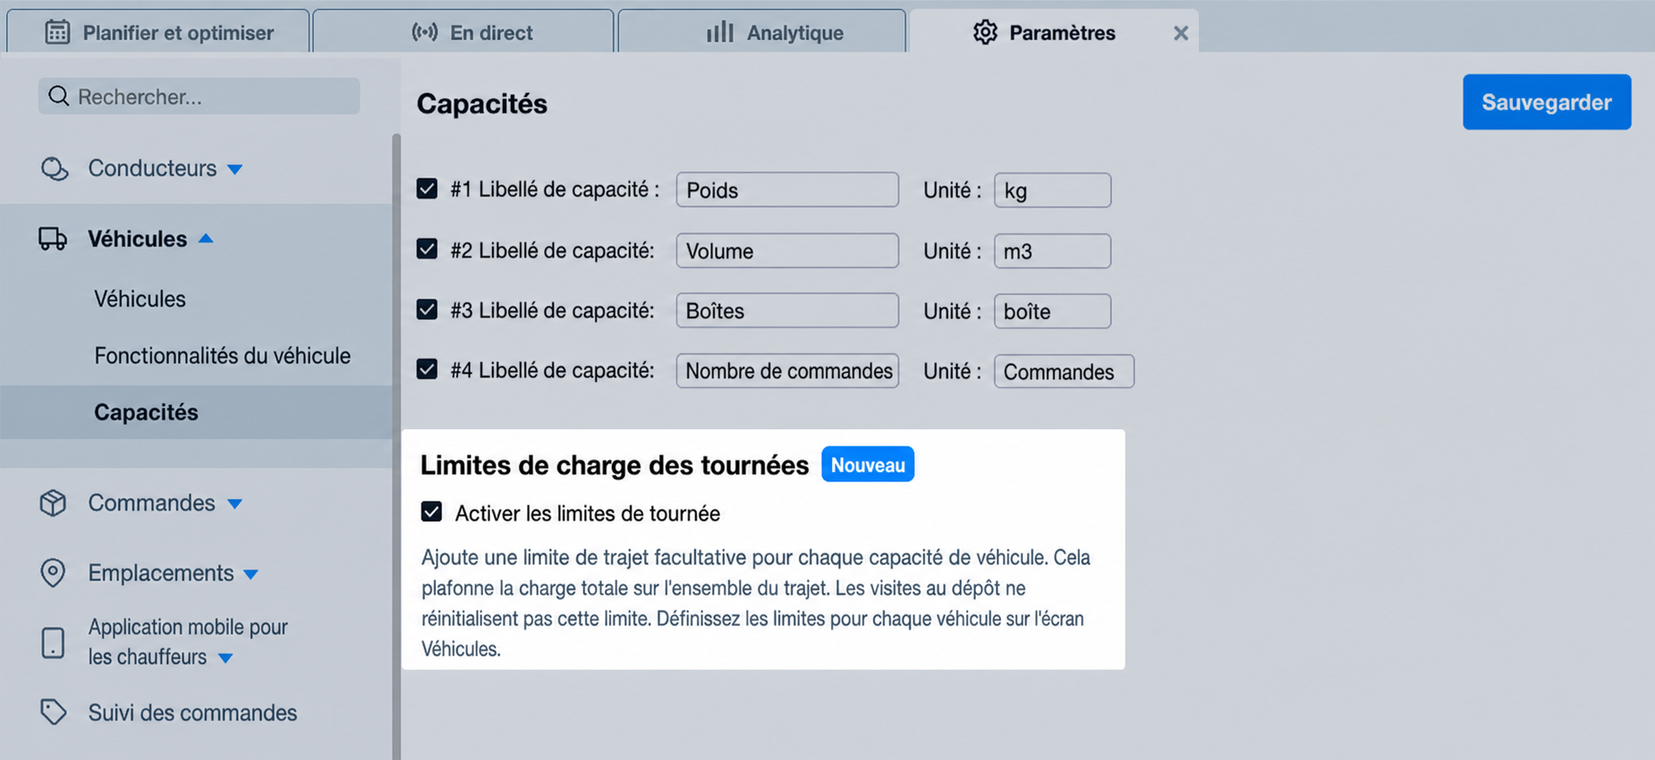
Task: Click the Conducteurs steering wheel icon
Action: point(54,168)
